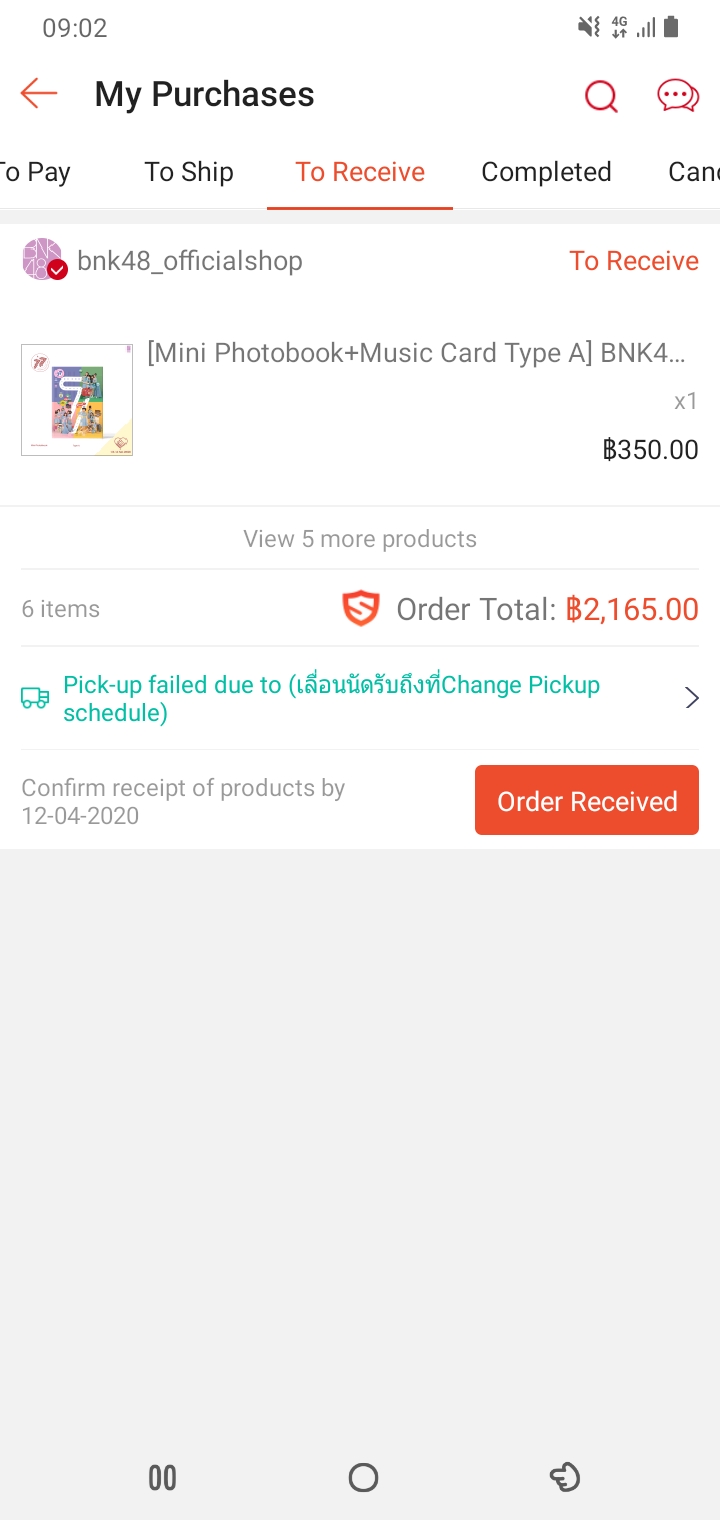Image resolution: width=720 pixels, height=1520 pixels.
Task: Open the chat messages icon
Action: pyautogui.click(x=677, y=96)
